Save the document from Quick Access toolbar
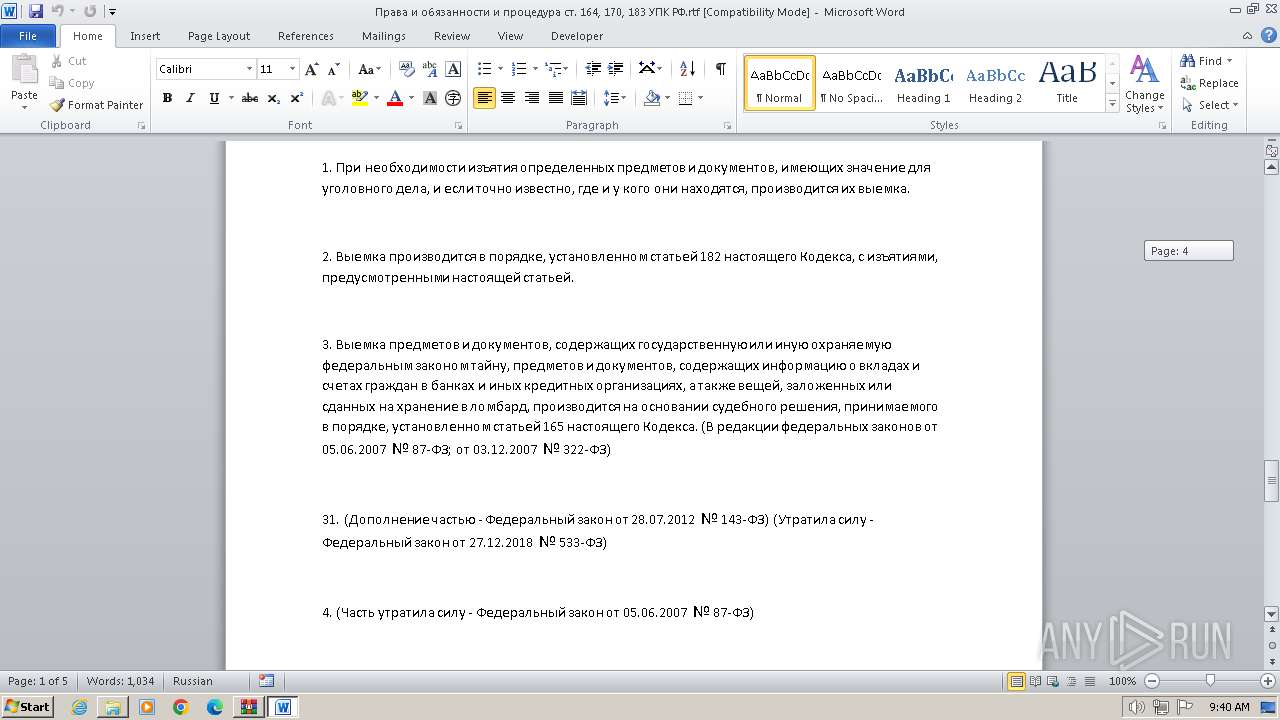Screen dimensions: 1280x720 36,12
